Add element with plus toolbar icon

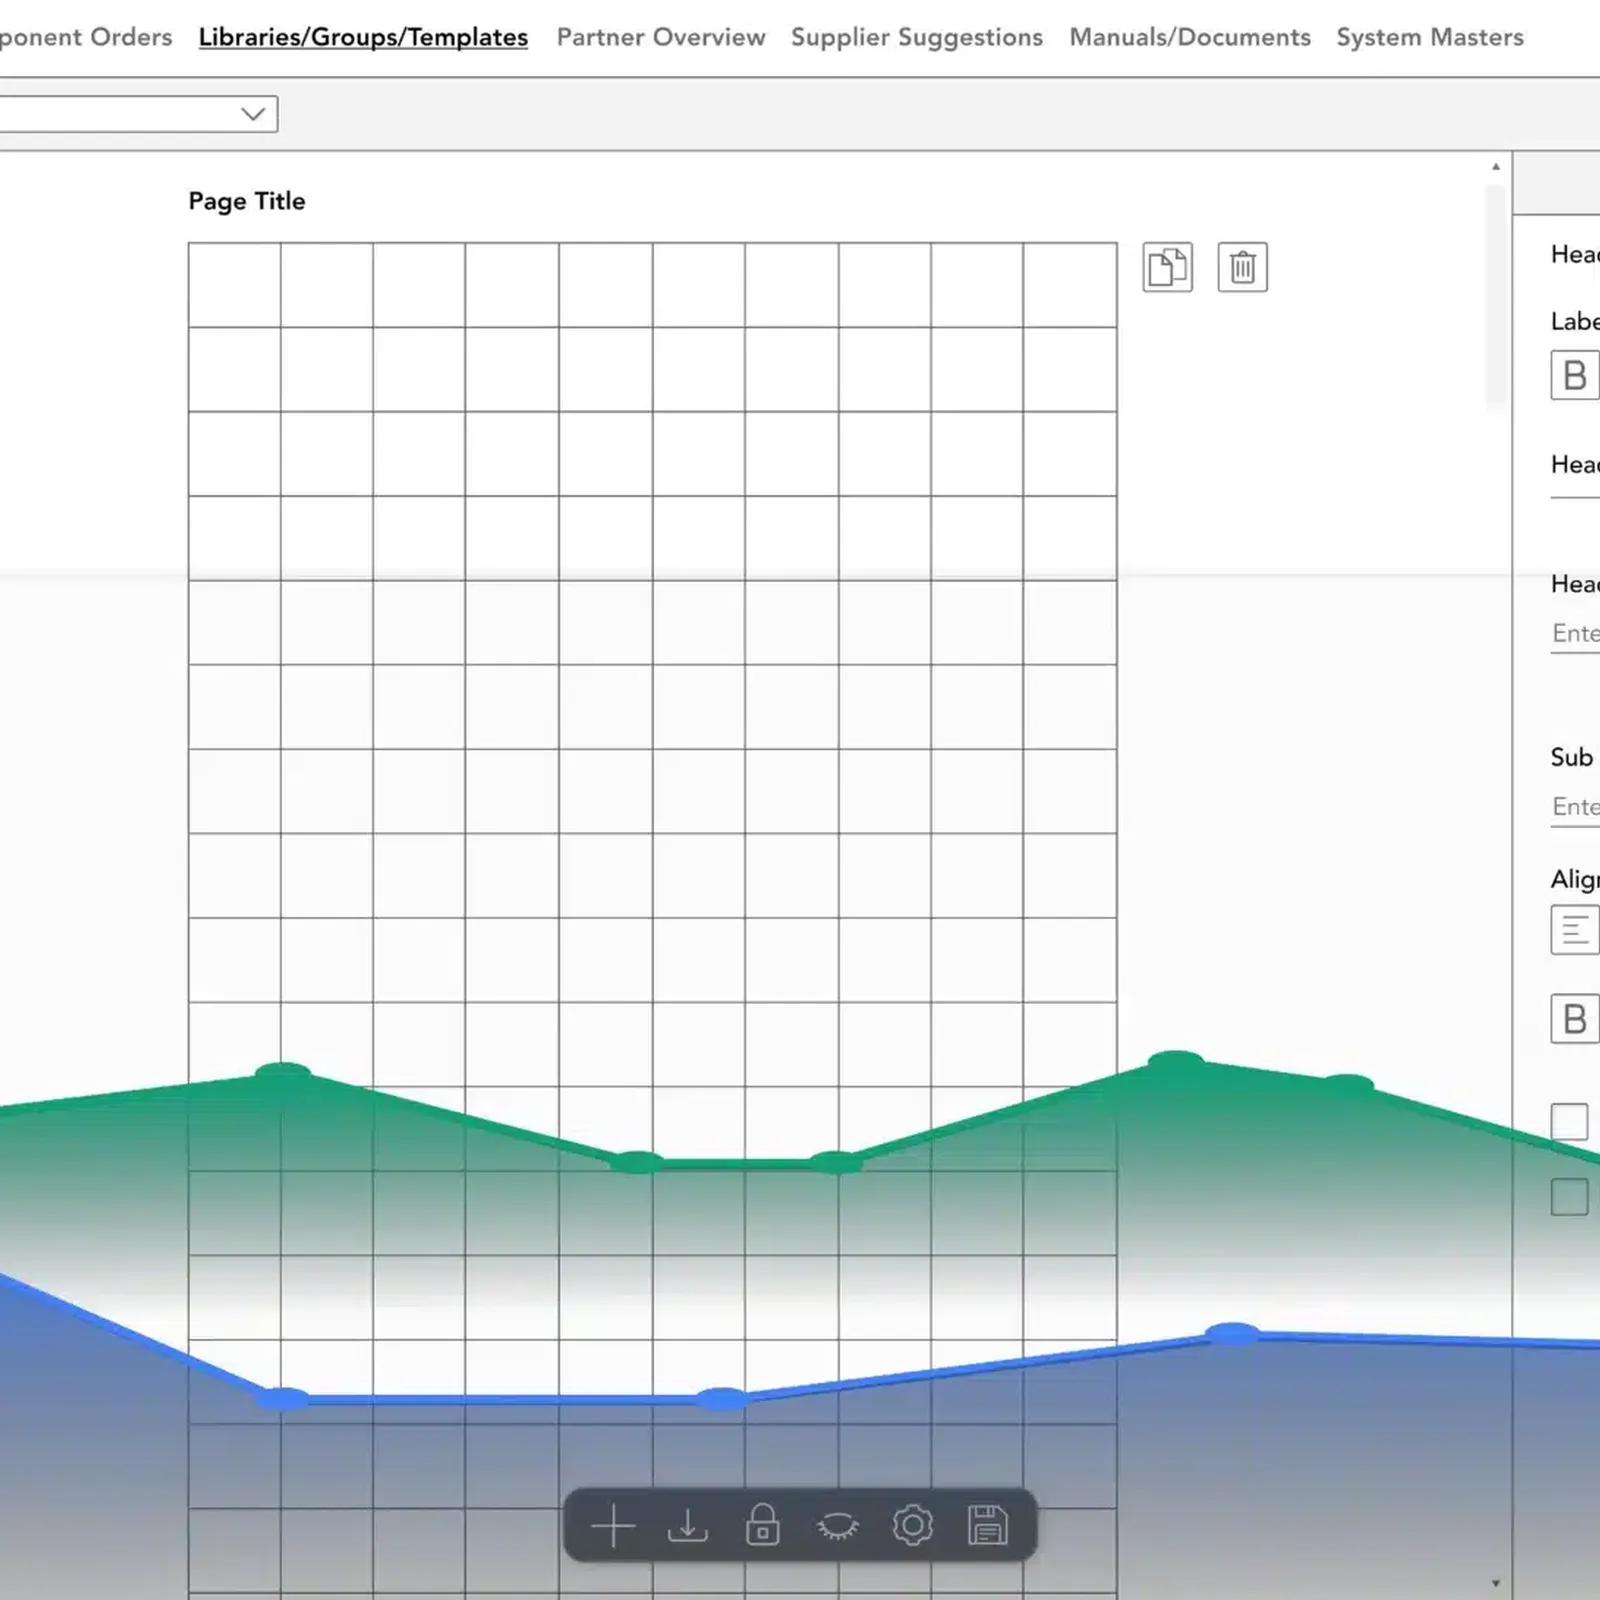click(613, 1526)
